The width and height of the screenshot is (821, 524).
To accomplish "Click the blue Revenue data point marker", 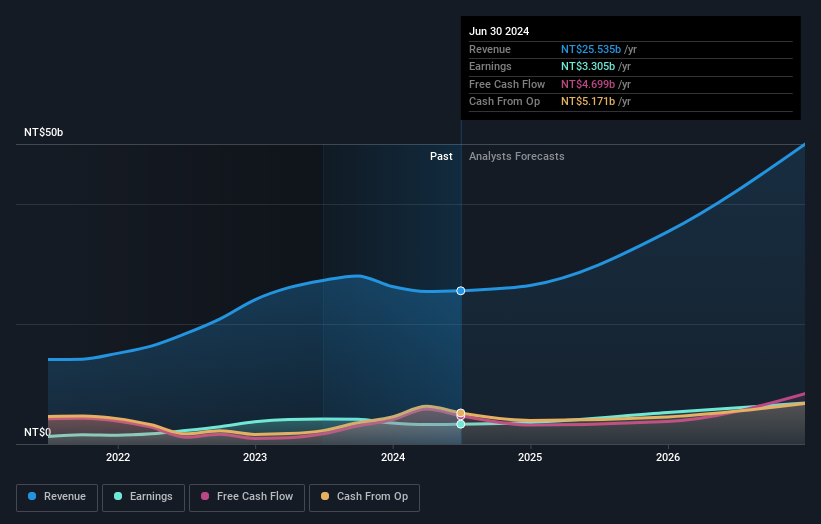I will point(461,291).
